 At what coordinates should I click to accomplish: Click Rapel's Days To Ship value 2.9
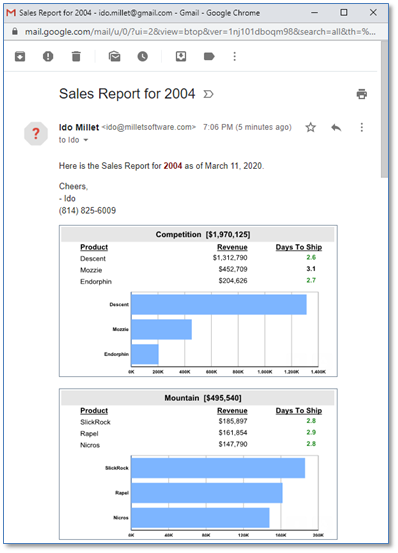pyautogui.click(x=311, y=432)
